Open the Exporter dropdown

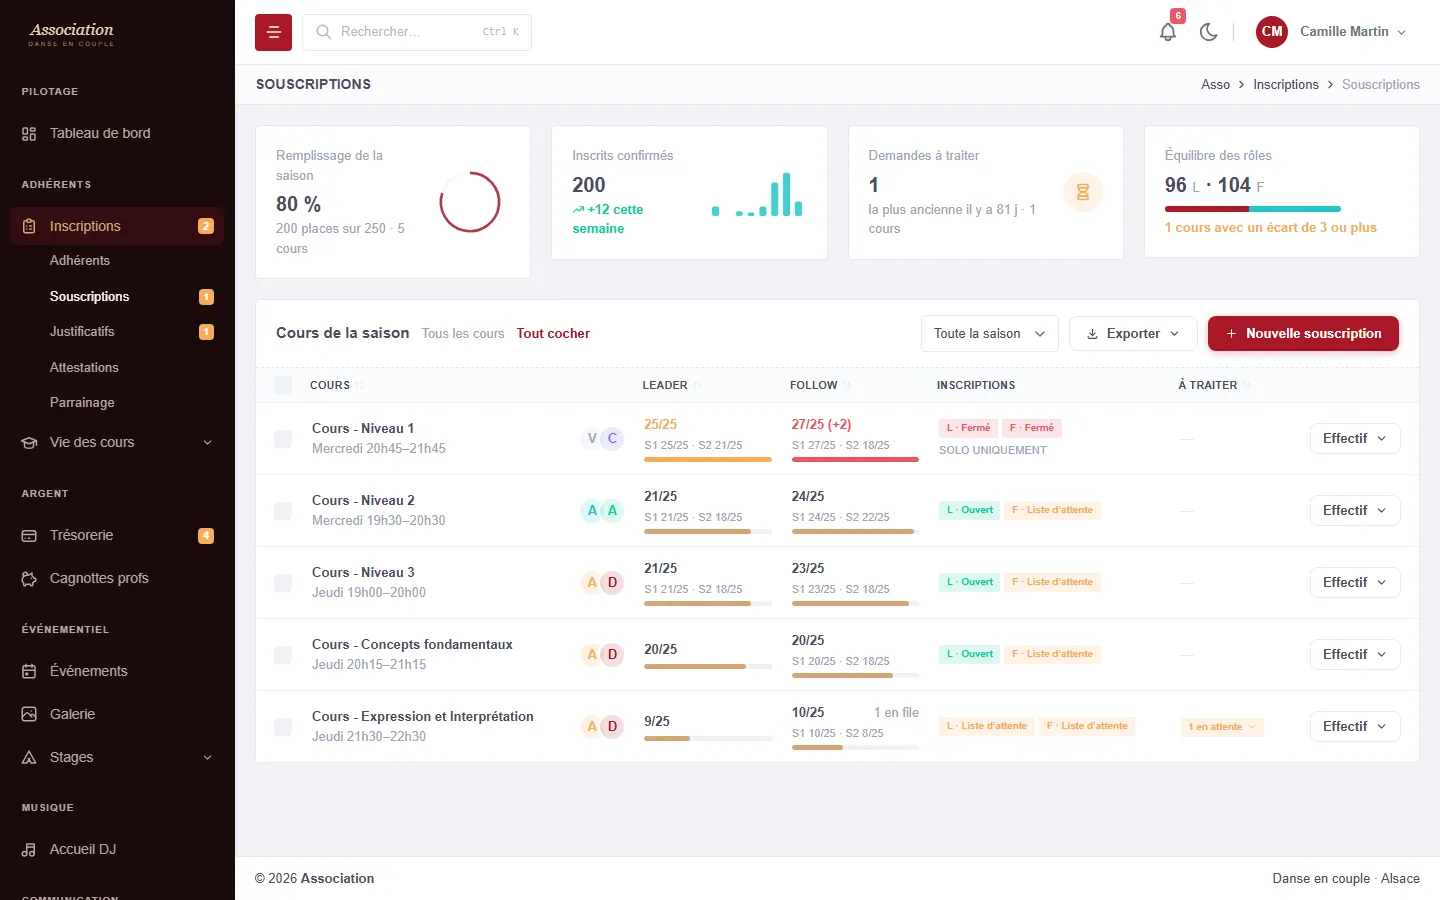click(x=1133, y=334)
